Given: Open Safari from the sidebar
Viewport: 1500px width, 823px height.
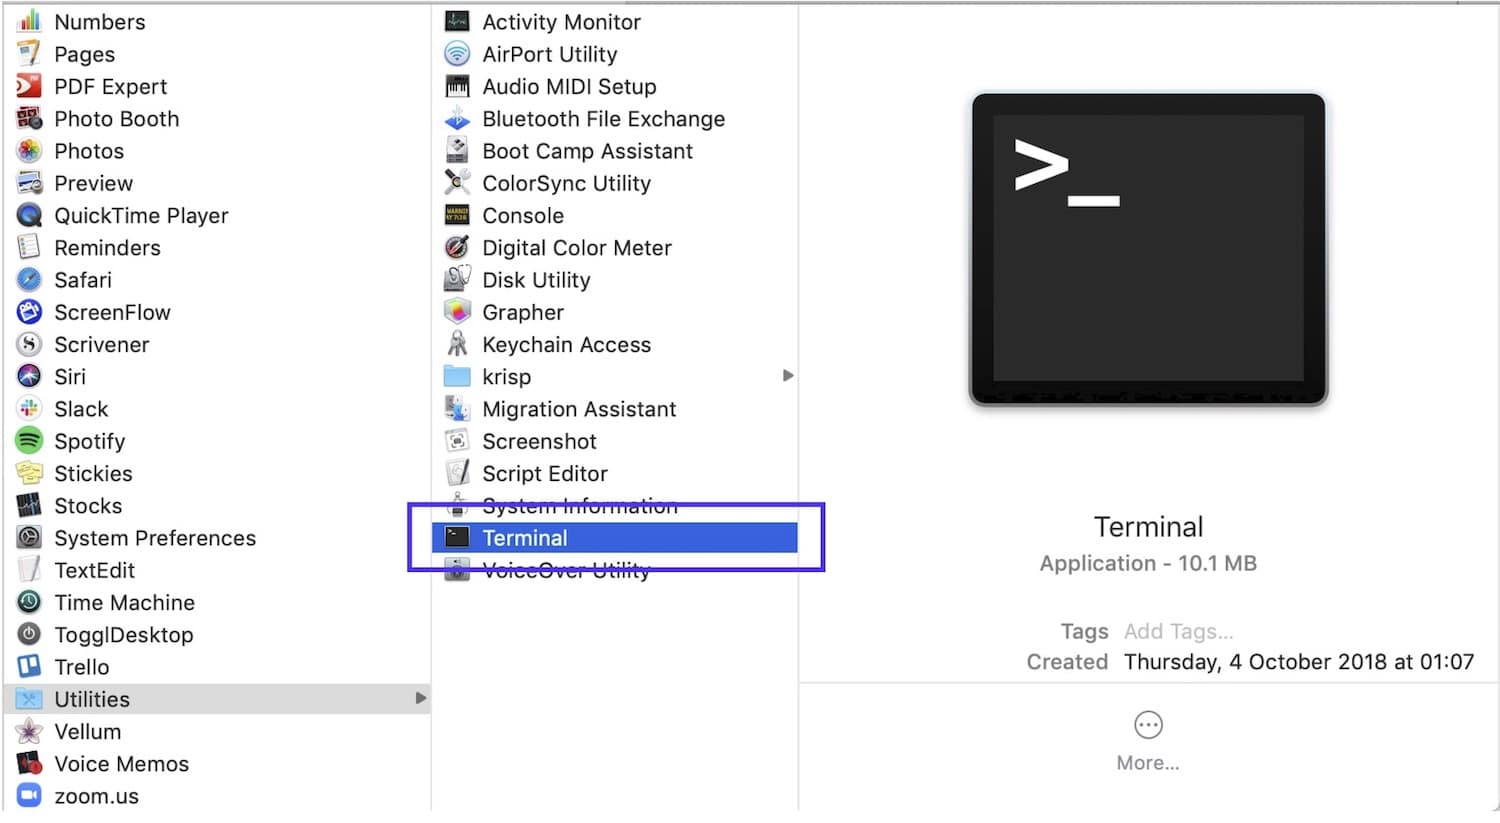Looking at the screenshot, I should tap(82, 279).
